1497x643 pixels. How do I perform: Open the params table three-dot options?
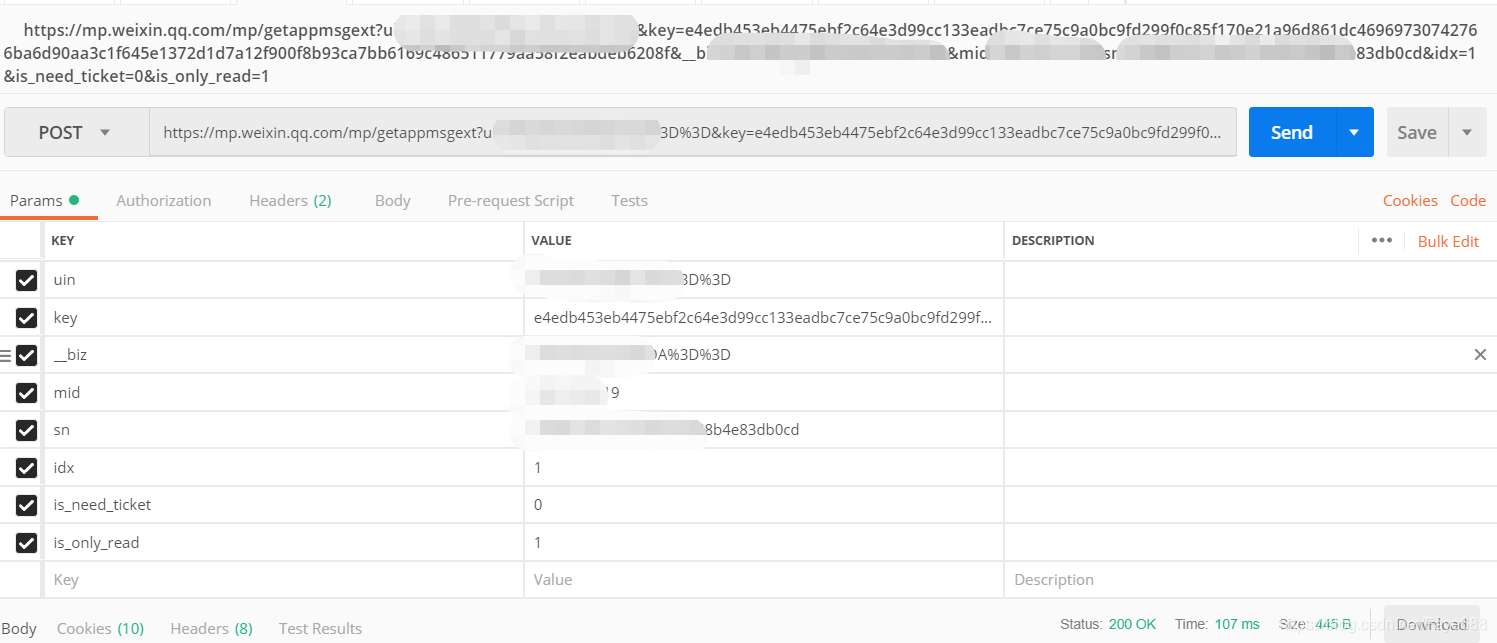tap(1382, 240)
